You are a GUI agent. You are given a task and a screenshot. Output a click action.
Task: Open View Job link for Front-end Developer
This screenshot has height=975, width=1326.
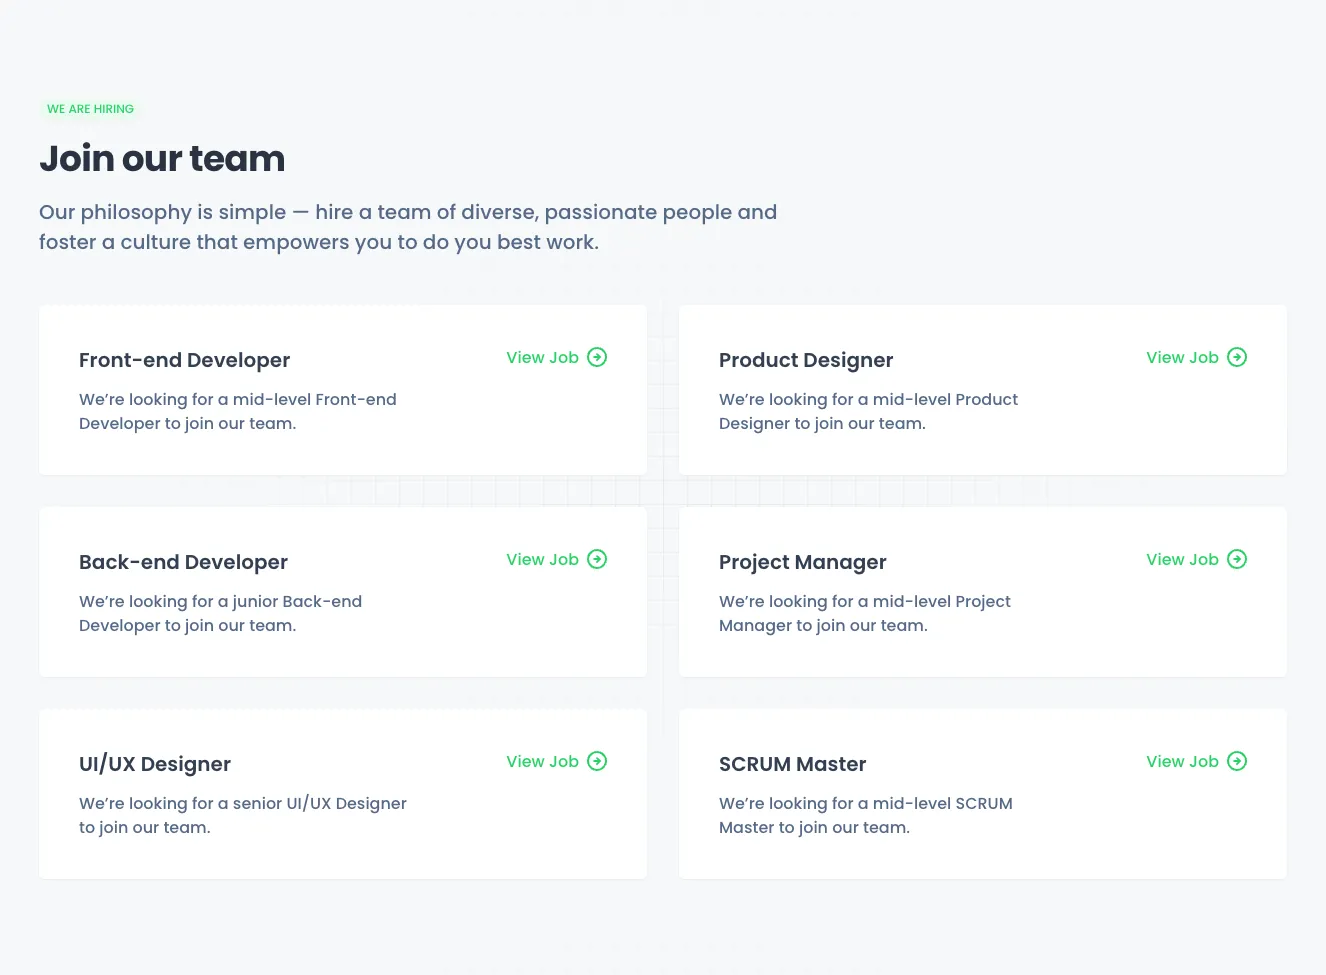point(542,358)
